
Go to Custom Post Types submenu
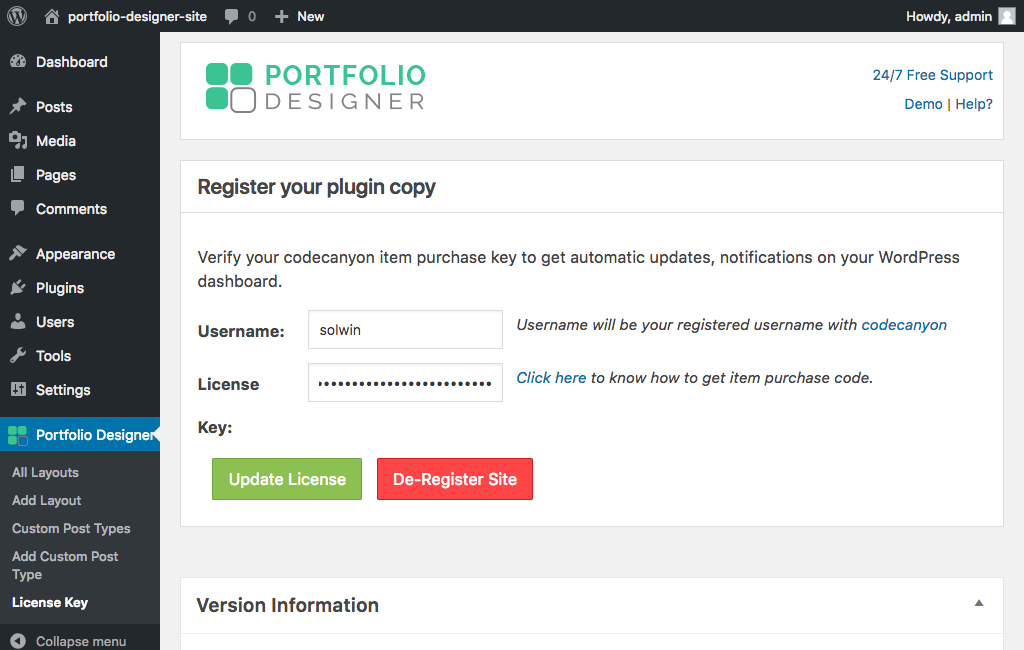pyautogui.click(x=71, y=529)
